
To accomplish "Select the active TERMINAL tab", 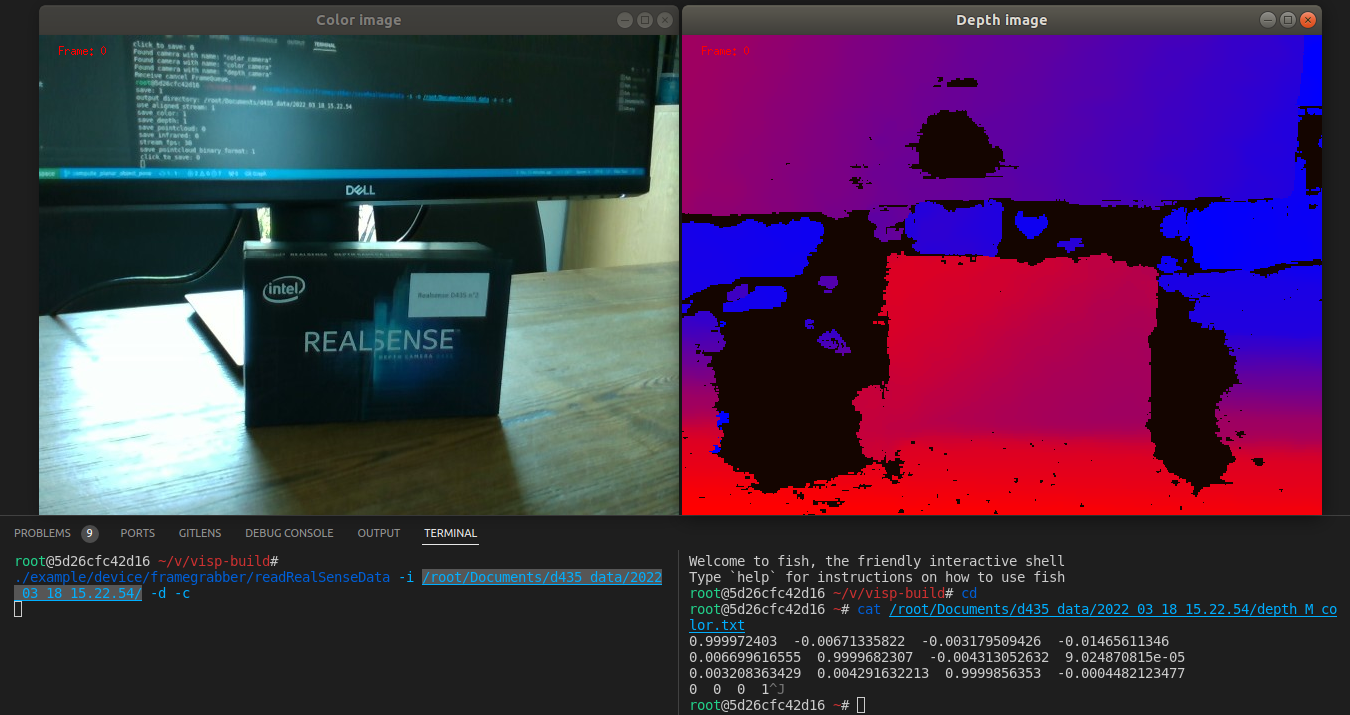I will click(450, 533).
